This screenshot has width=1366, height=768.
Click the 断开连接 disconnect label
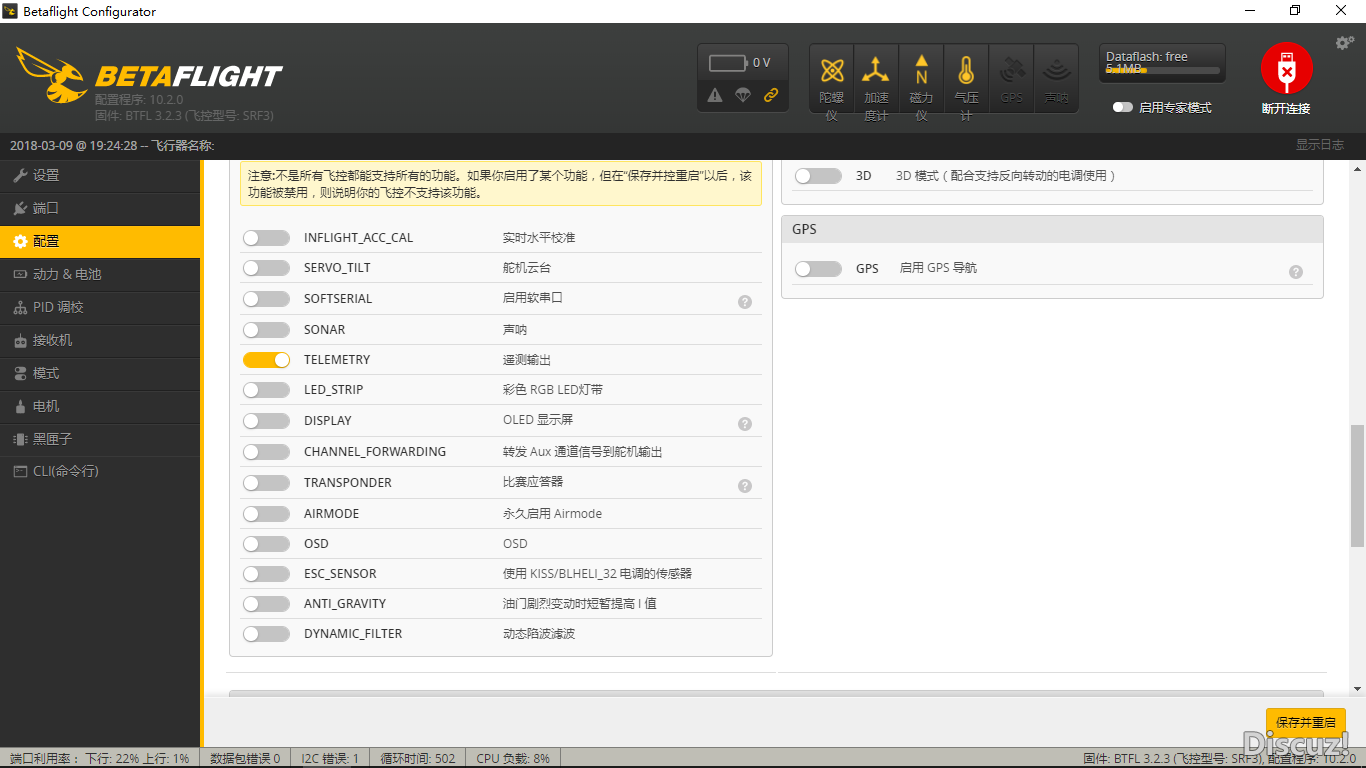1286,108
